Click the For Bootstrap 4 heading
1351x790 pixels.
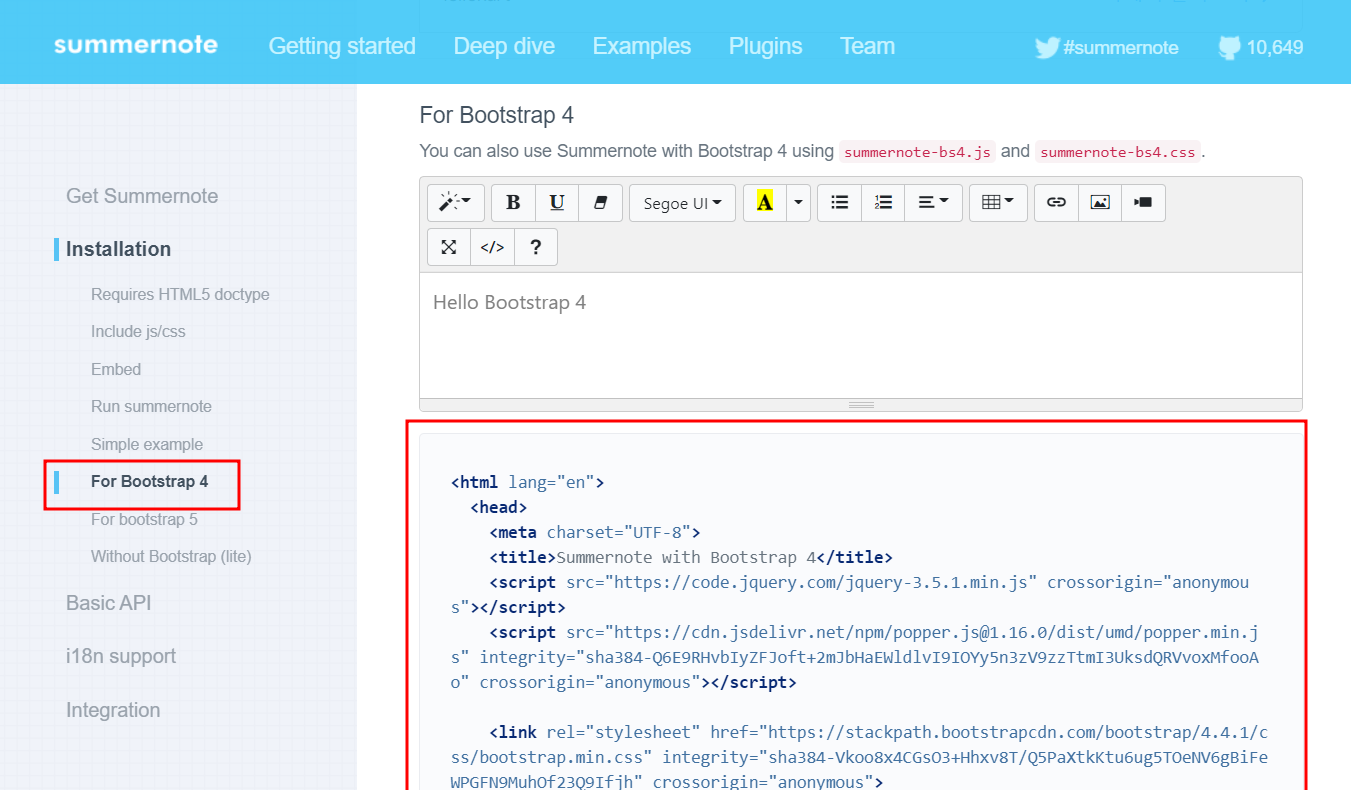(497, 115)
